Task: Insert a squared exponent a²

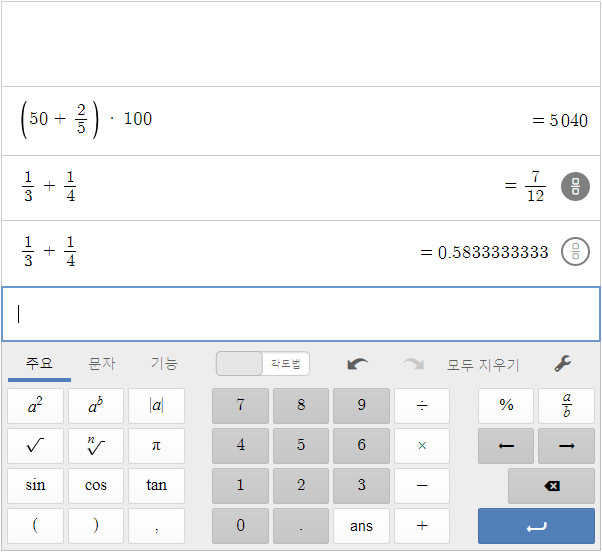Action: coord(35,406)
